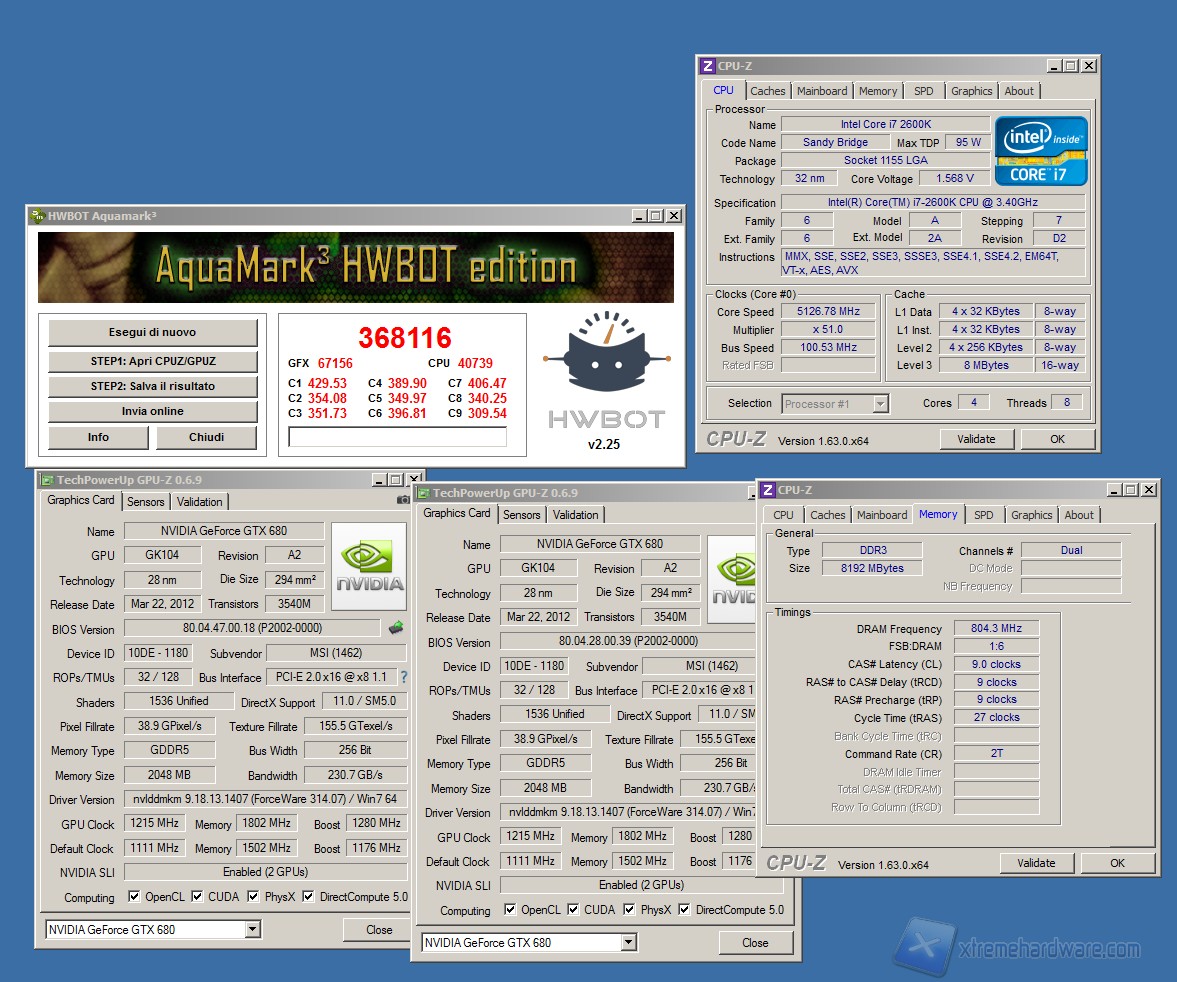Click the BIOS save chip icon in left GPU-Z
The height and width of the screenshot is (982, 1177).
[396, 629]
